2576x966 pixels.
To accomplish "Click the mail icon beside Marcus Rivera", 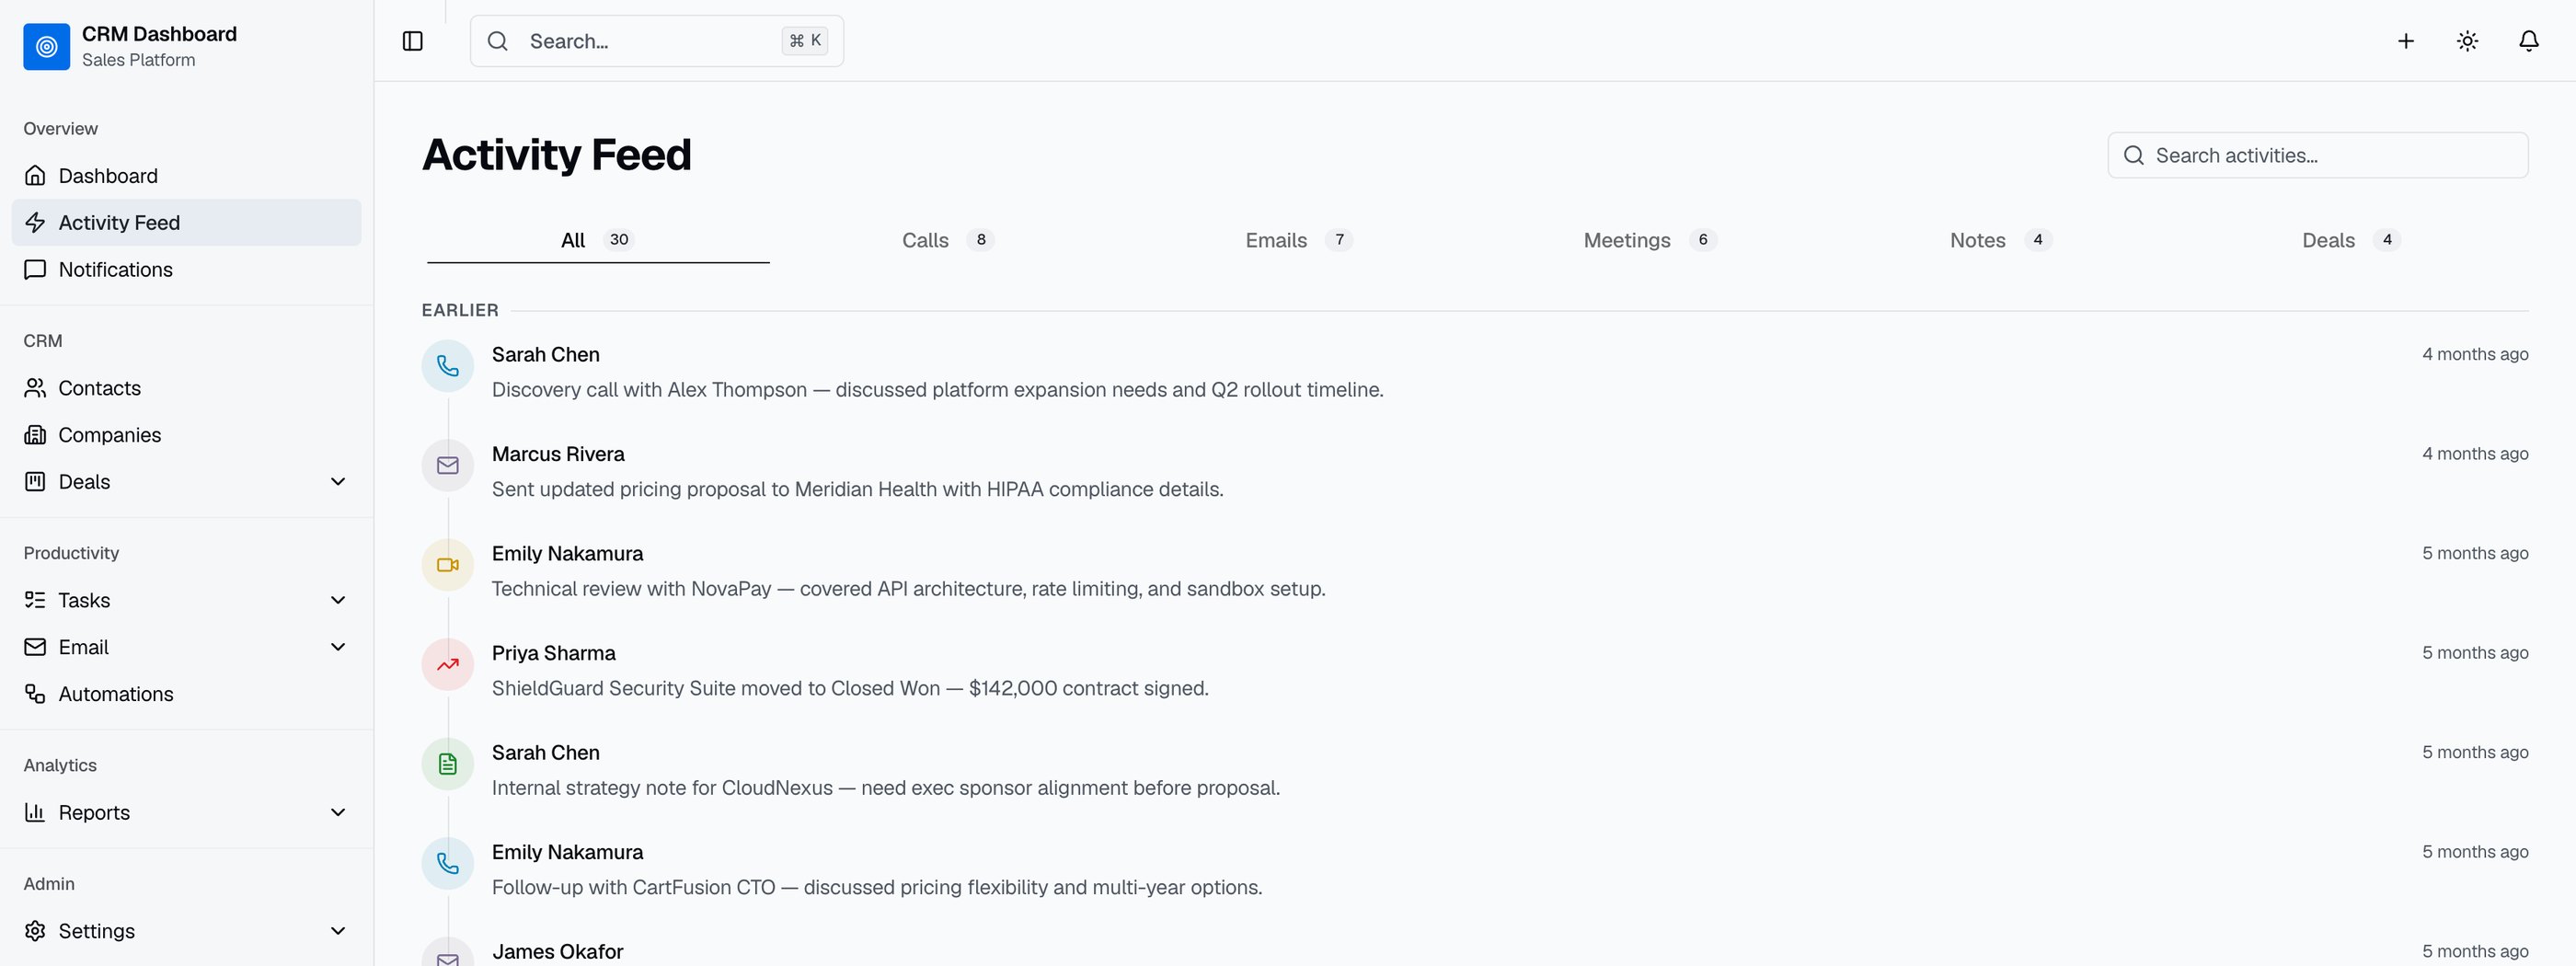I will (448, 465).
